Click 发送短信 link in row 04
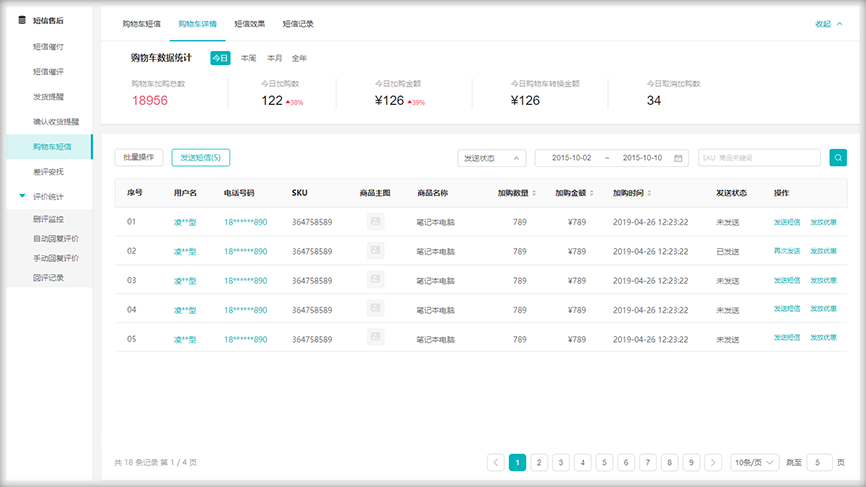The image size is (866, 487). tap(787, 309)
